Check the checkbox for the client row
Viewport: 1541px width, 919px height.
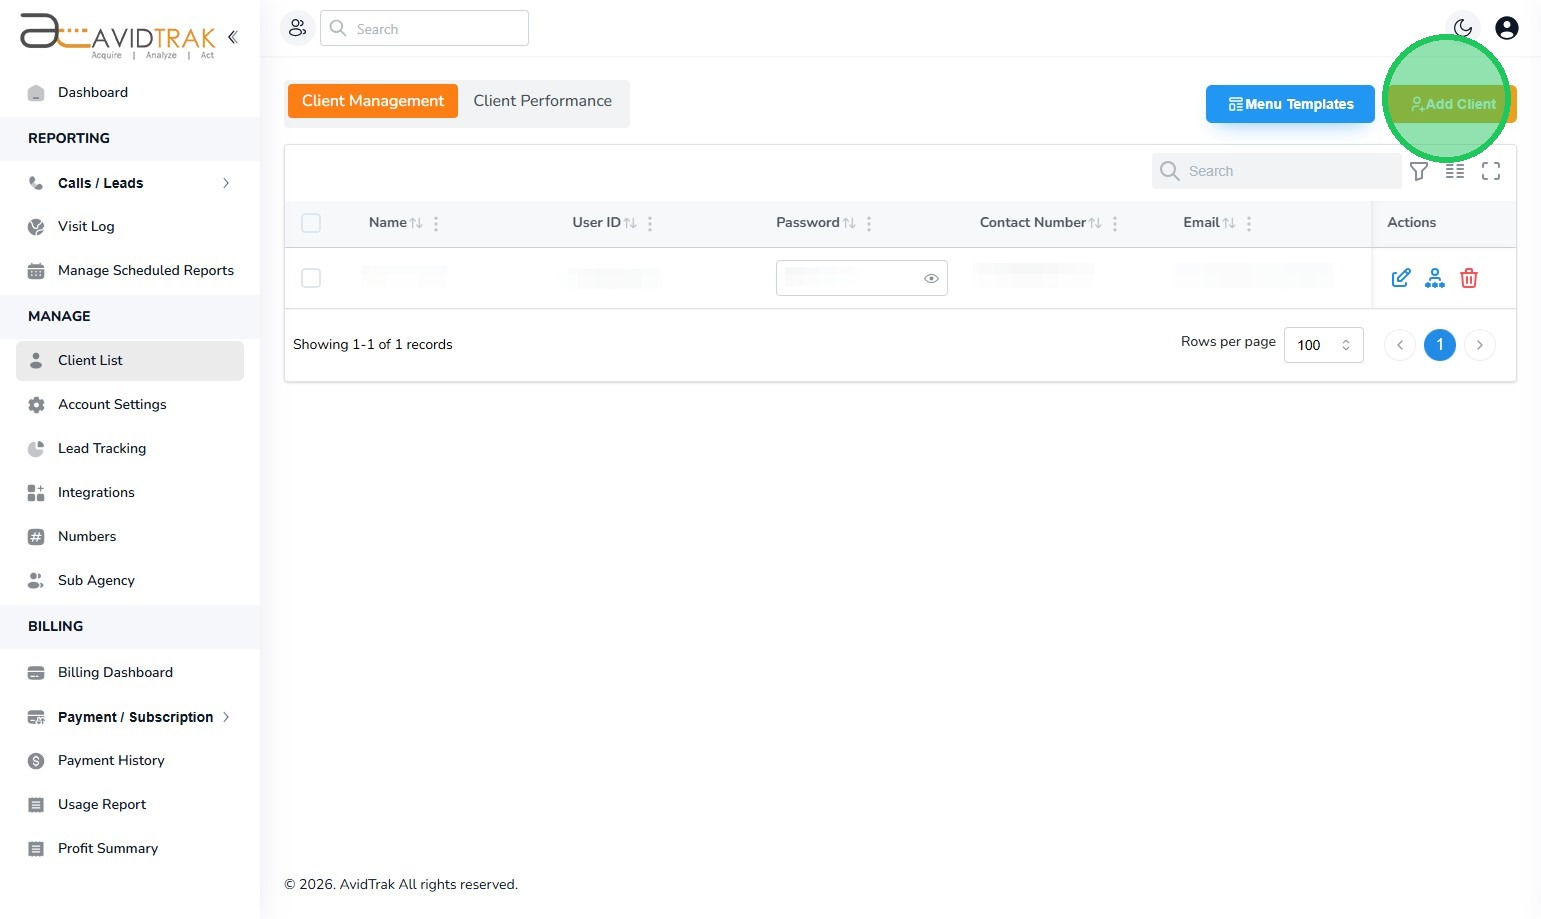click(311, 278)
